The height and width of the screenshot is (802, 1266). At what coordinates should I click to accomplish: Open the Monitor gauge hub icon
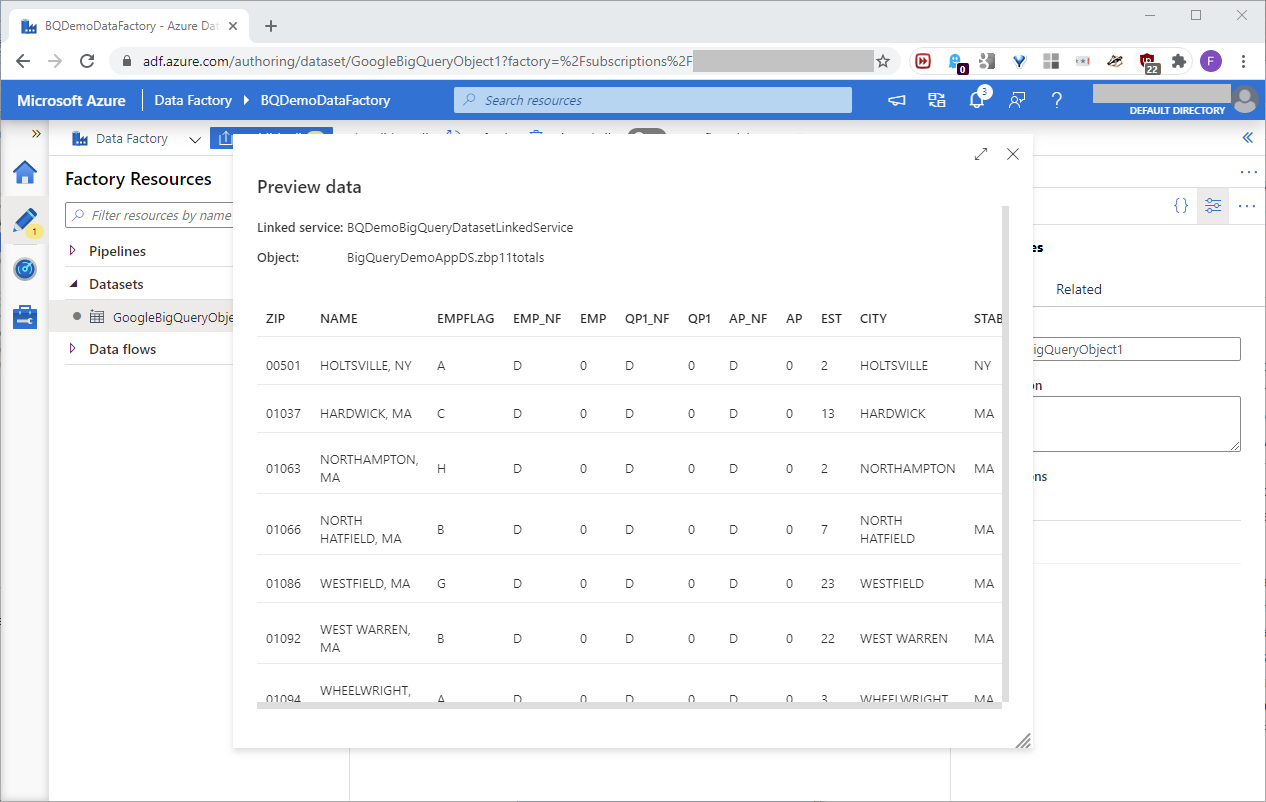25,269
